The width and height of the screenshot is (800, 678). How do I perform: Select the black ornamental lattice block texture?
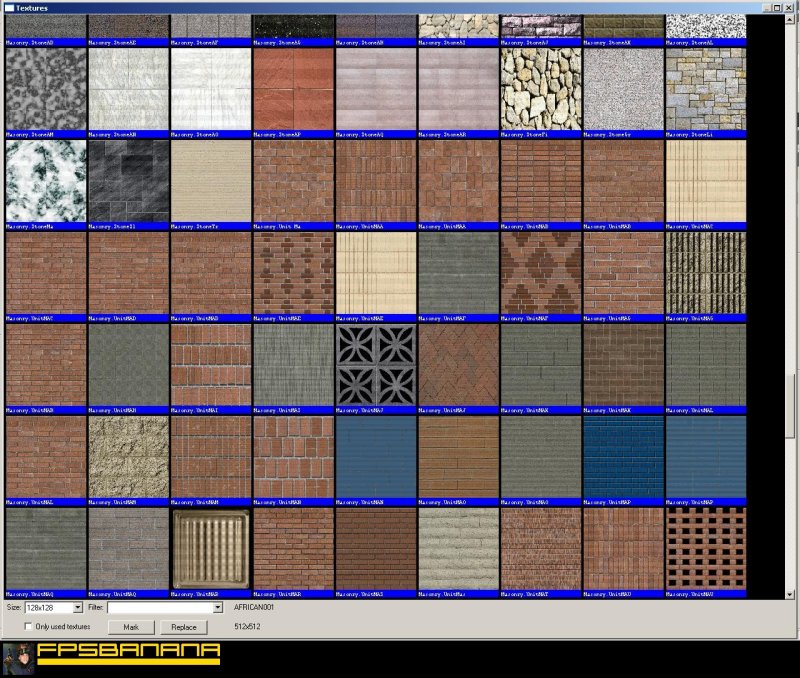point(376,364)
